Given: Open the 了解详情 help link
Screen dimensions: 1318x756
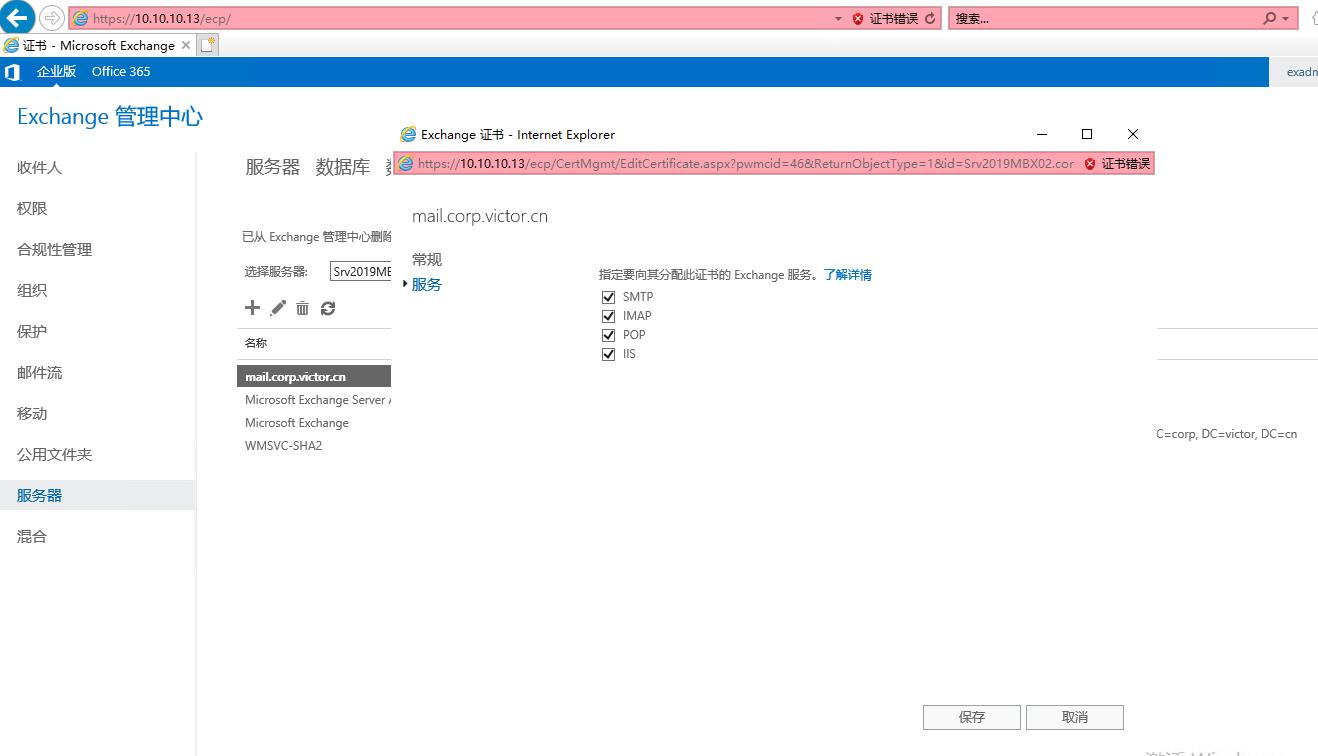Looking at the screenshot, I should pos(848,274).
